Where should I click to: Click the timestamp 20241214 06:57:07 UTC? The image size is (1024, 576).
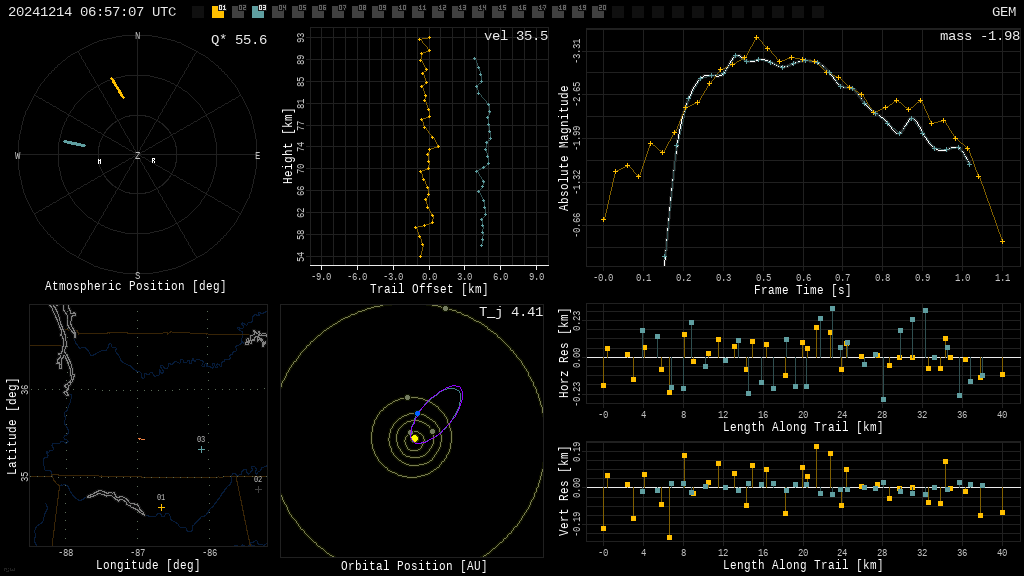pyautogui.click(x=92, y=12)
